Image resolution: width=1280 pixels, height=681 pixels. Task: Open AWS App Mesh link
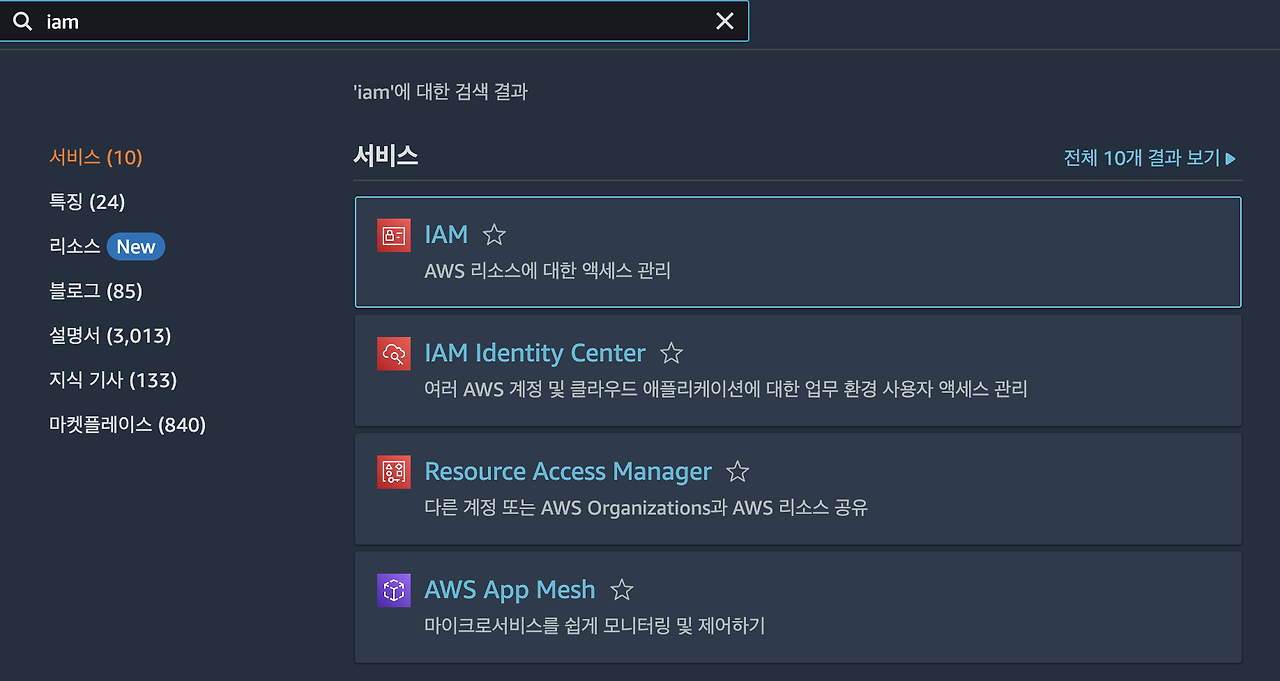pos(510,590)
